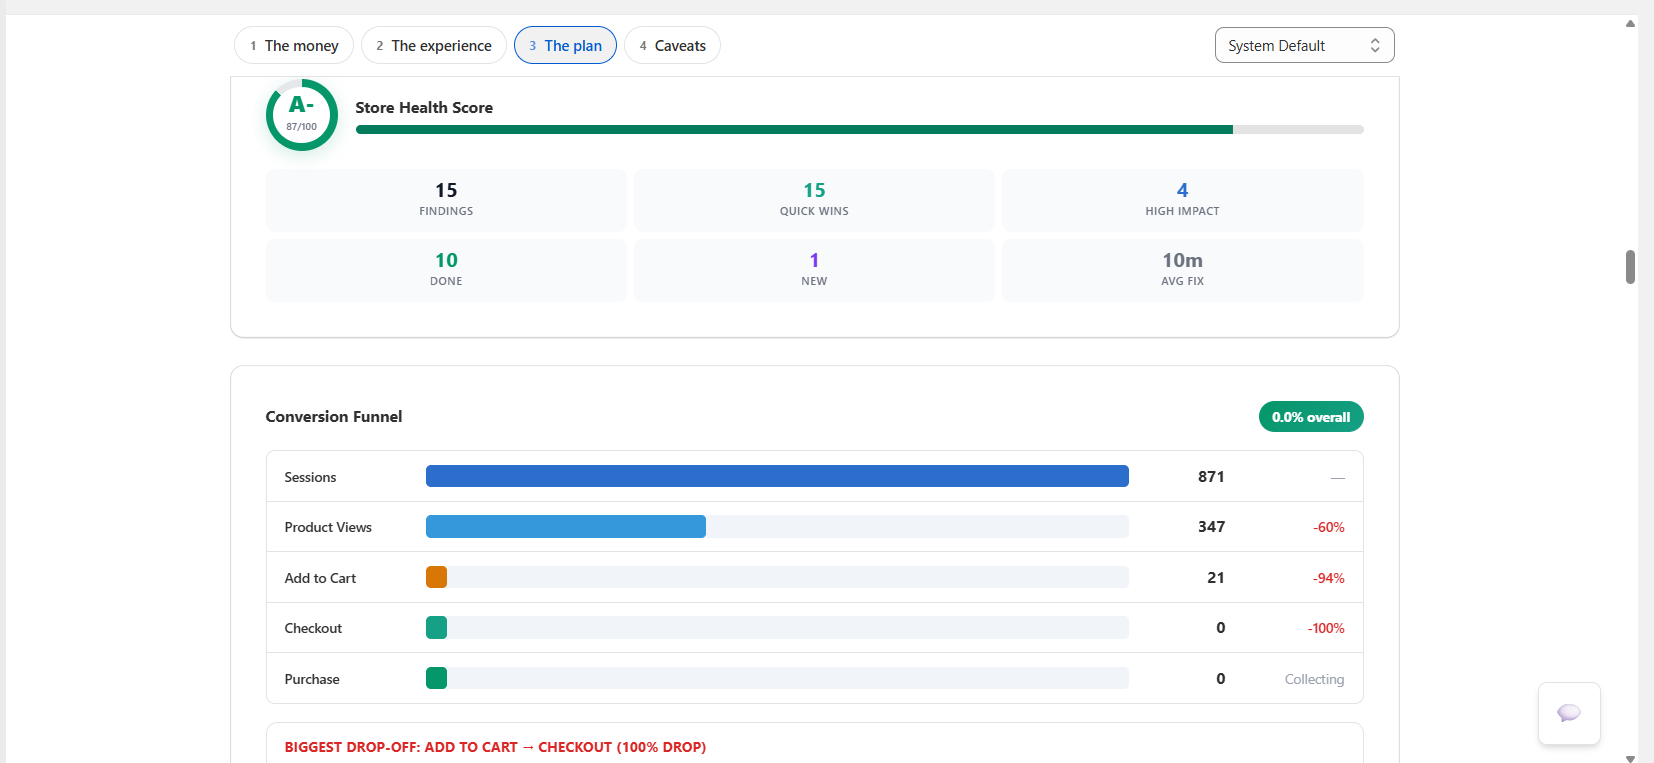The height and width of the screenshot is (763, 1654).
Task: Click the 1 New stat card
Action: click(814, 270)
